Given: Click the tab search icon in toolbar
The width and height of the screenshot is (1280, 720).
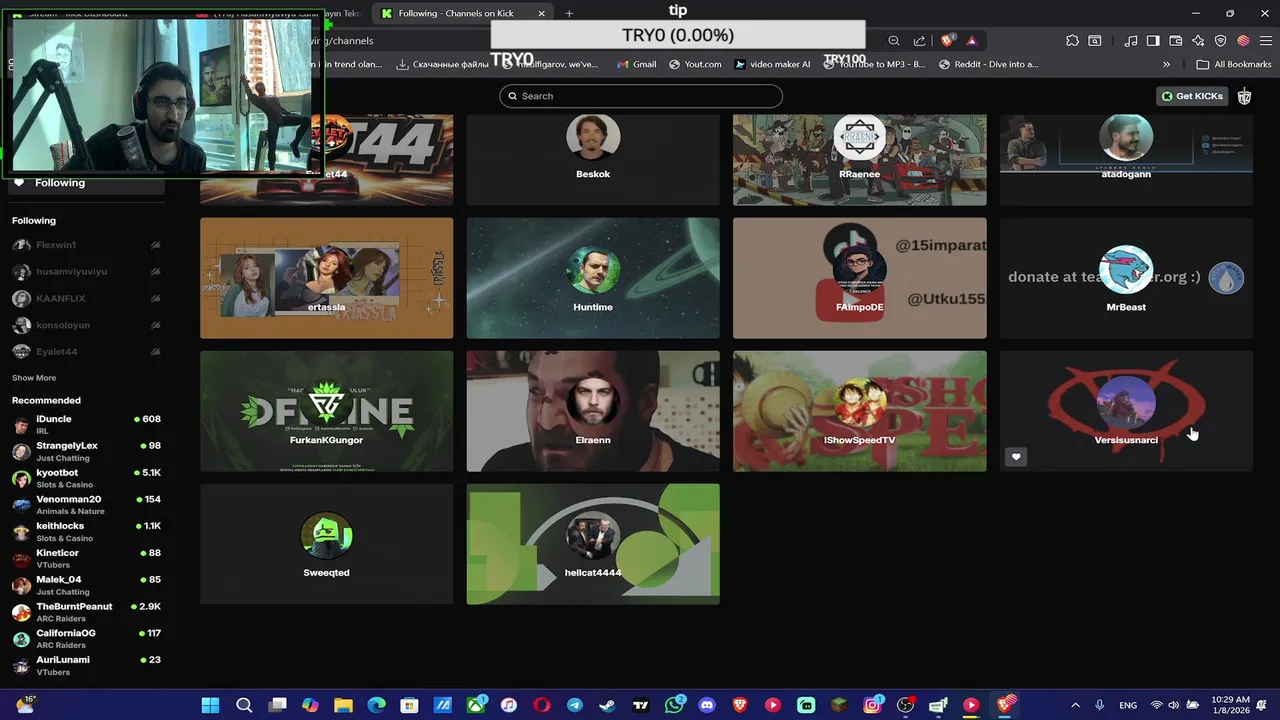Looking at the screenshot, I should point(1095,41).
